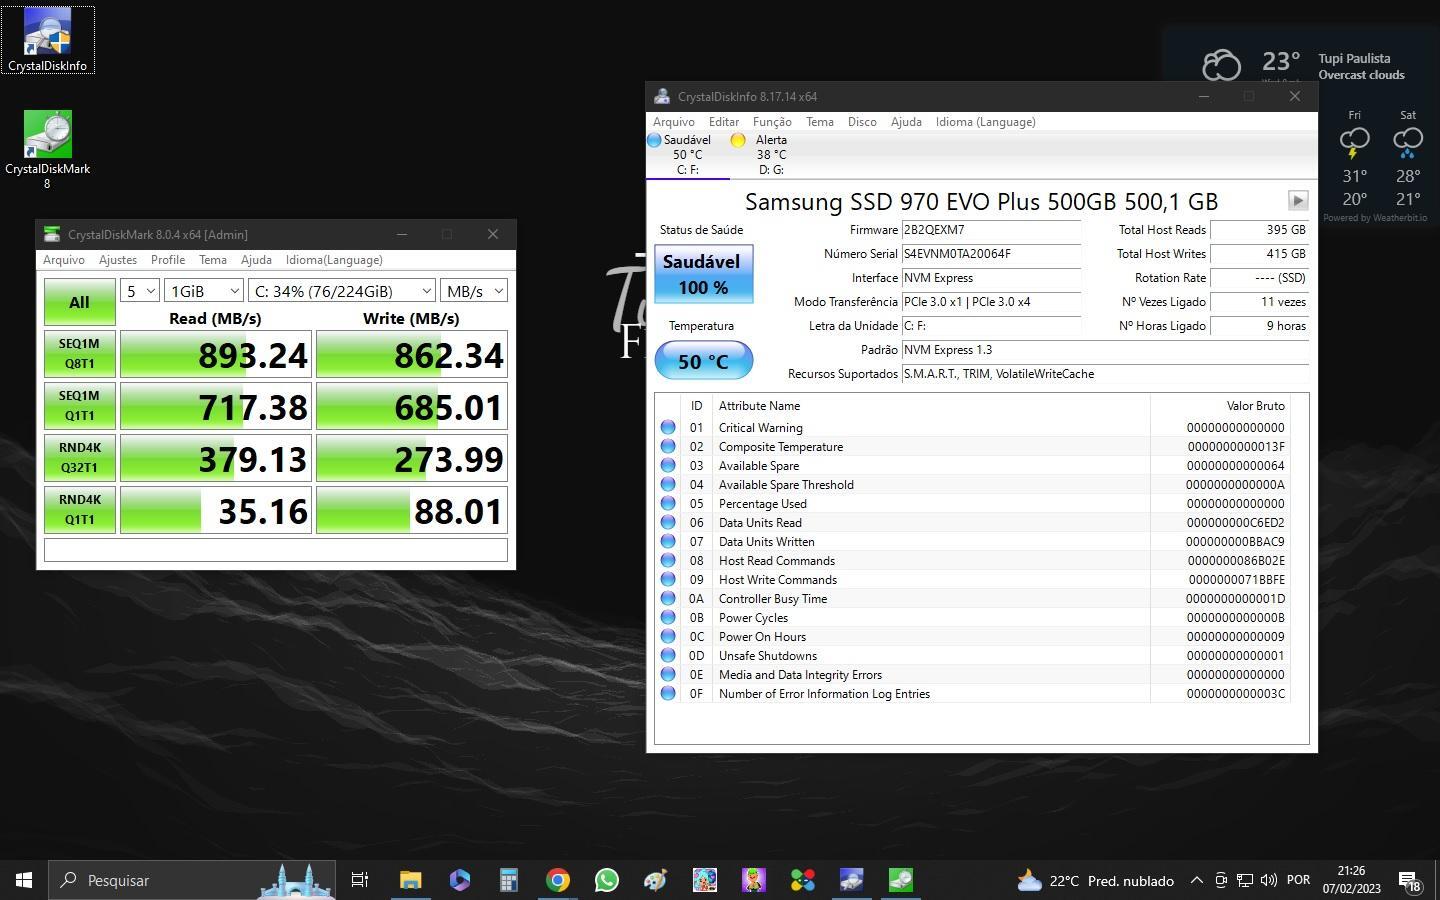Screen dimensions: 1440x900
Task: Click the SEQ1M Q8T1 read result 893.24
Action: pos(216,355)
